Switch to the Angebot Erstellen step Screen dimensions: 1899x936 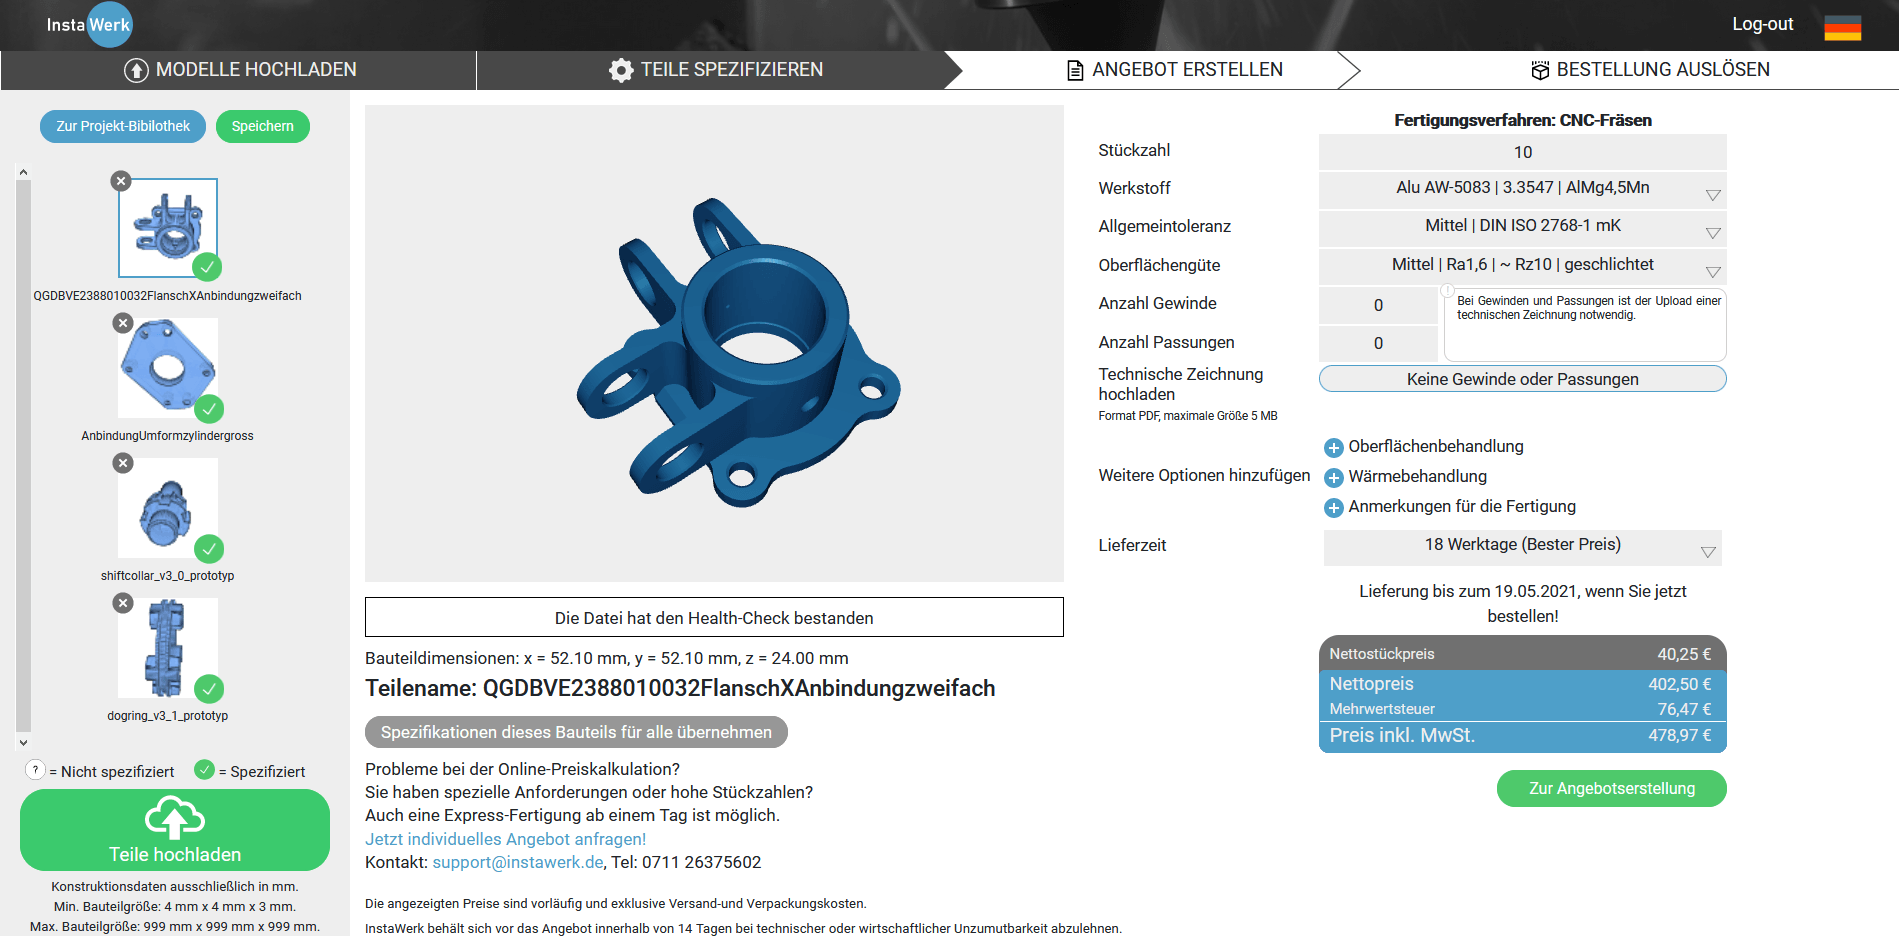click(x=1175, y=70)
